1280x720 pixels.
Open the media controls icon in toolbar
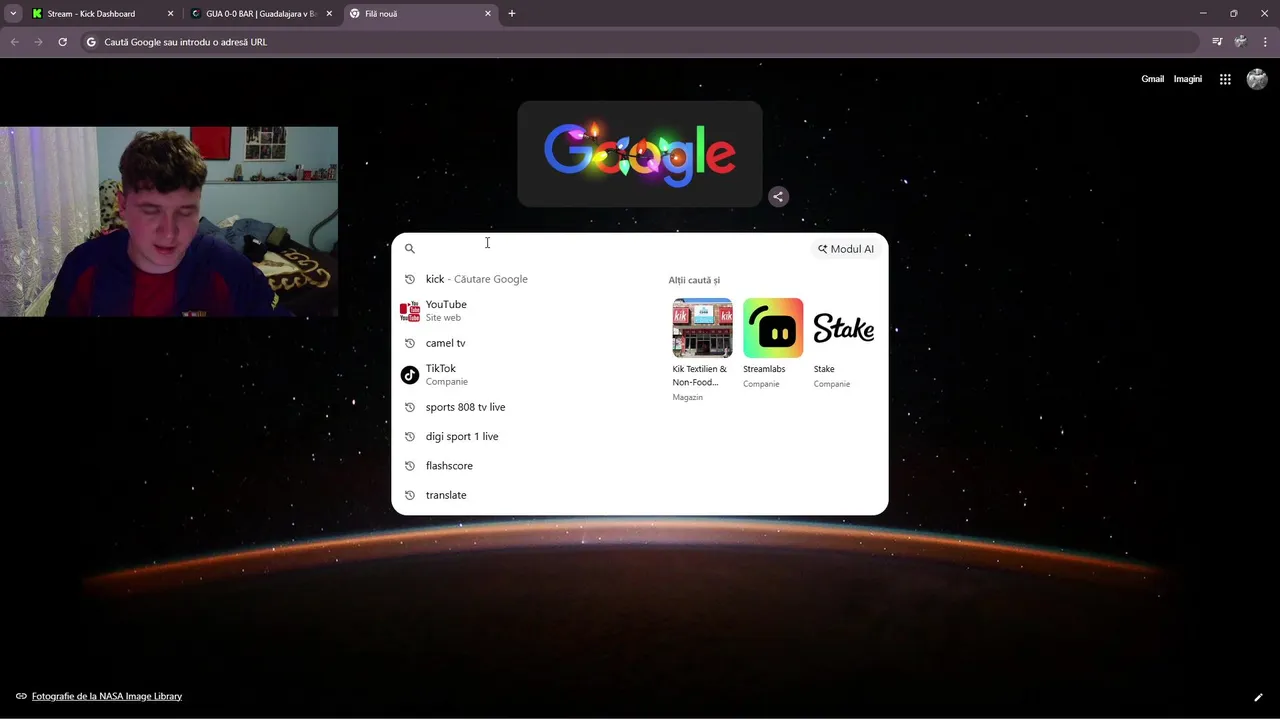point(1217,42)
